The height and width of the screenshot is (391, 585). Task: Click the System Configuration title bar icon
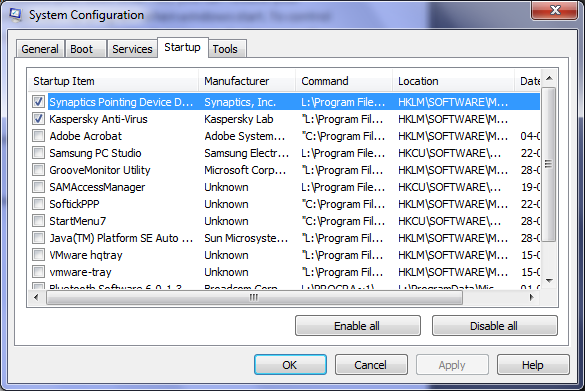pos(15,15)
